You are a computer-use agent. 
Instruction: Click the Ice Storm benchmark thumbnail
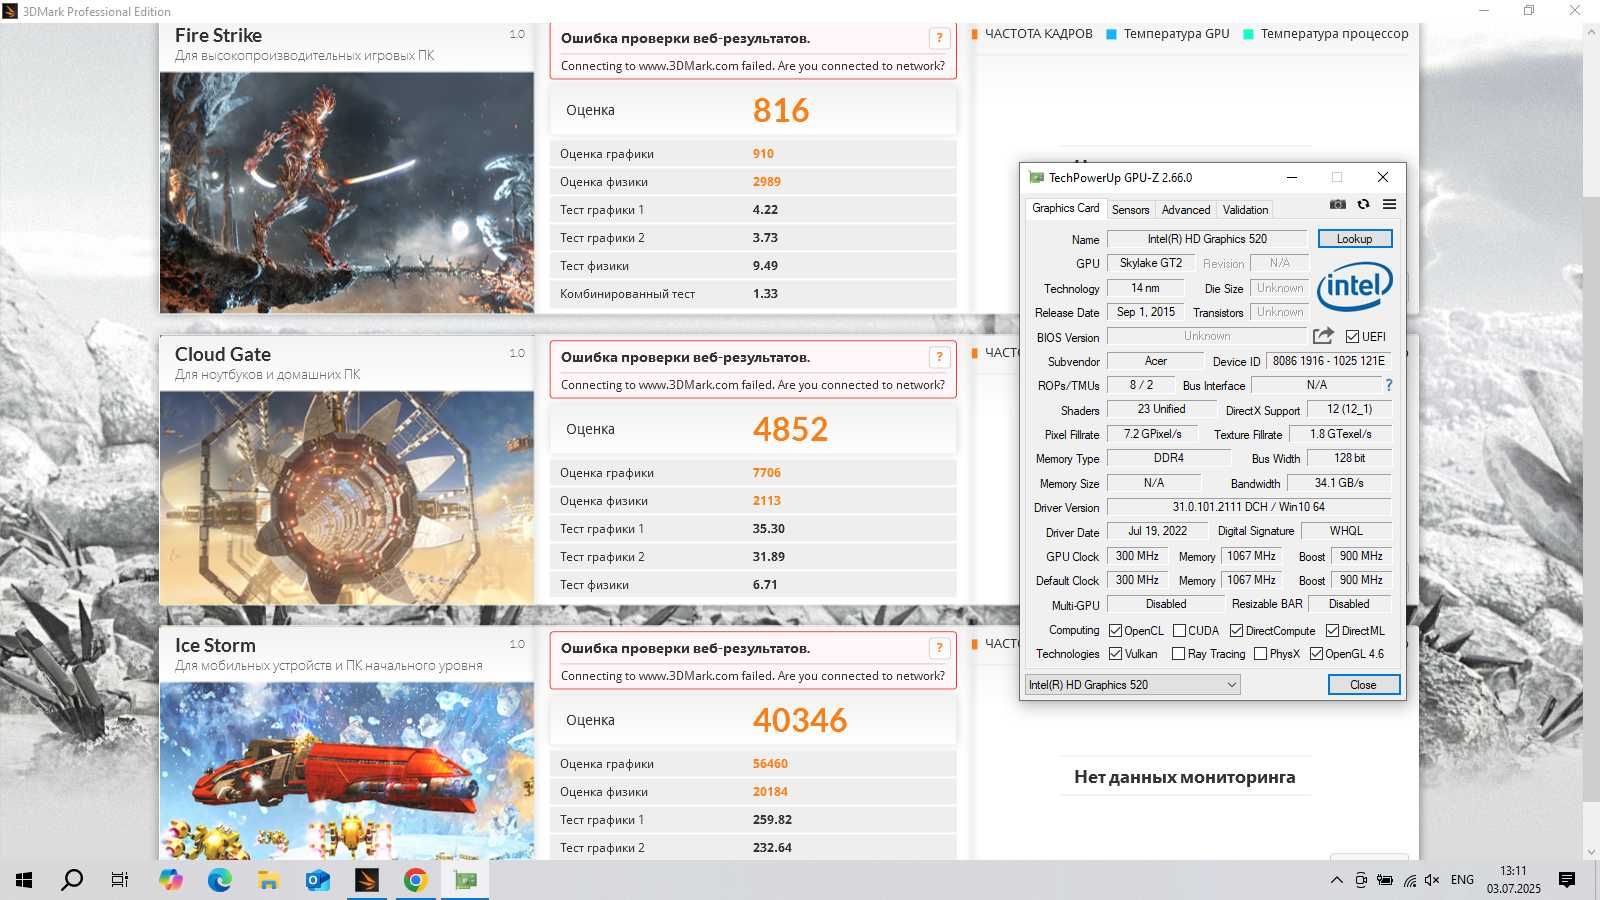point(347,770)
